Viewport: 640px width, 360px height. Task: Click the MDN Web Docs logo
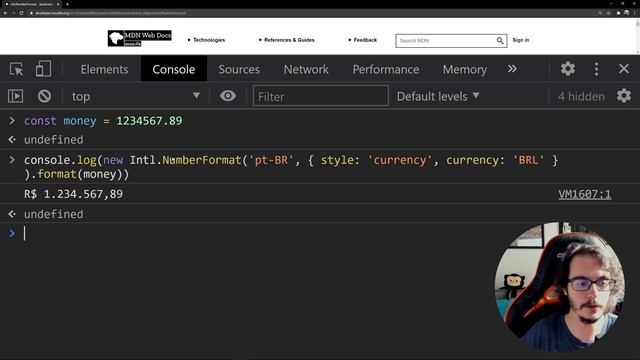[x=140, y=38]
